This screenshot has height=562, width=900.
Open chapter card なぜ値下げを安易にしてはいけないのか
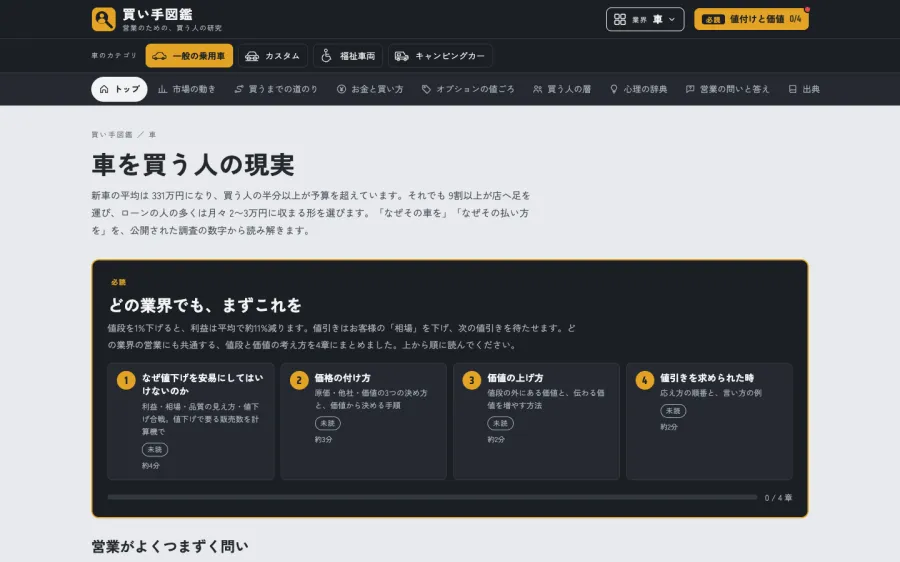(191, 421)
